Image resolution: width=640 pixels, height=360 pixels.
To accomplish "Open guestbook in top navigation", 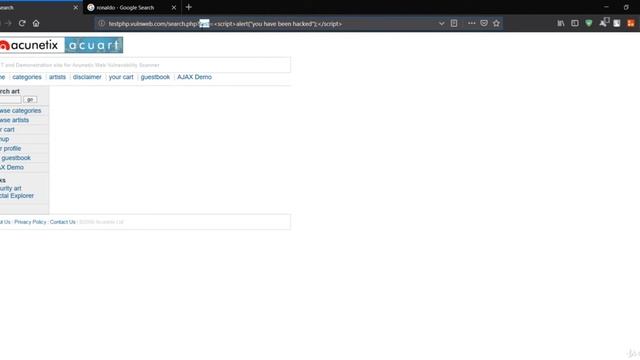I will [155, 77].
